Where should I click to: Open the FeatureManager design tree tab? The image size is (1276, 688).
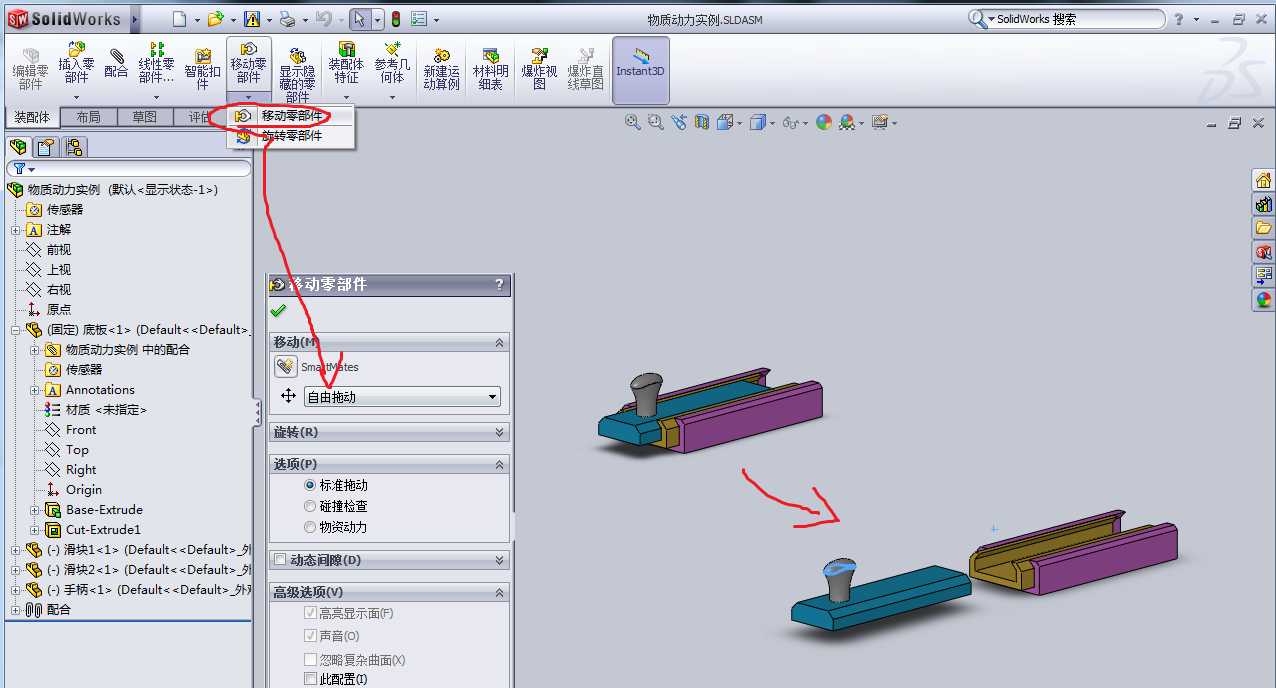pyautogui.click(x=17, y=147)
